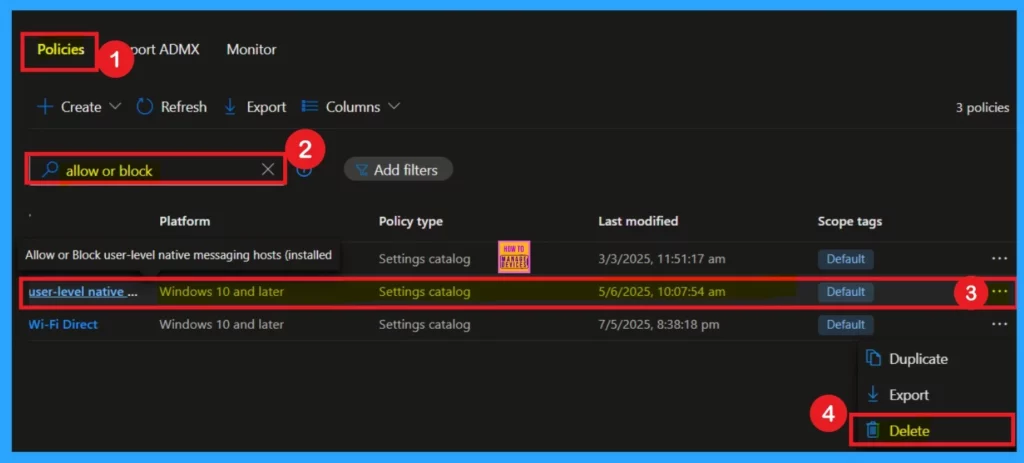Select the 3/3/2025, 11:51:17 am date cell

(x=662, y=259)
